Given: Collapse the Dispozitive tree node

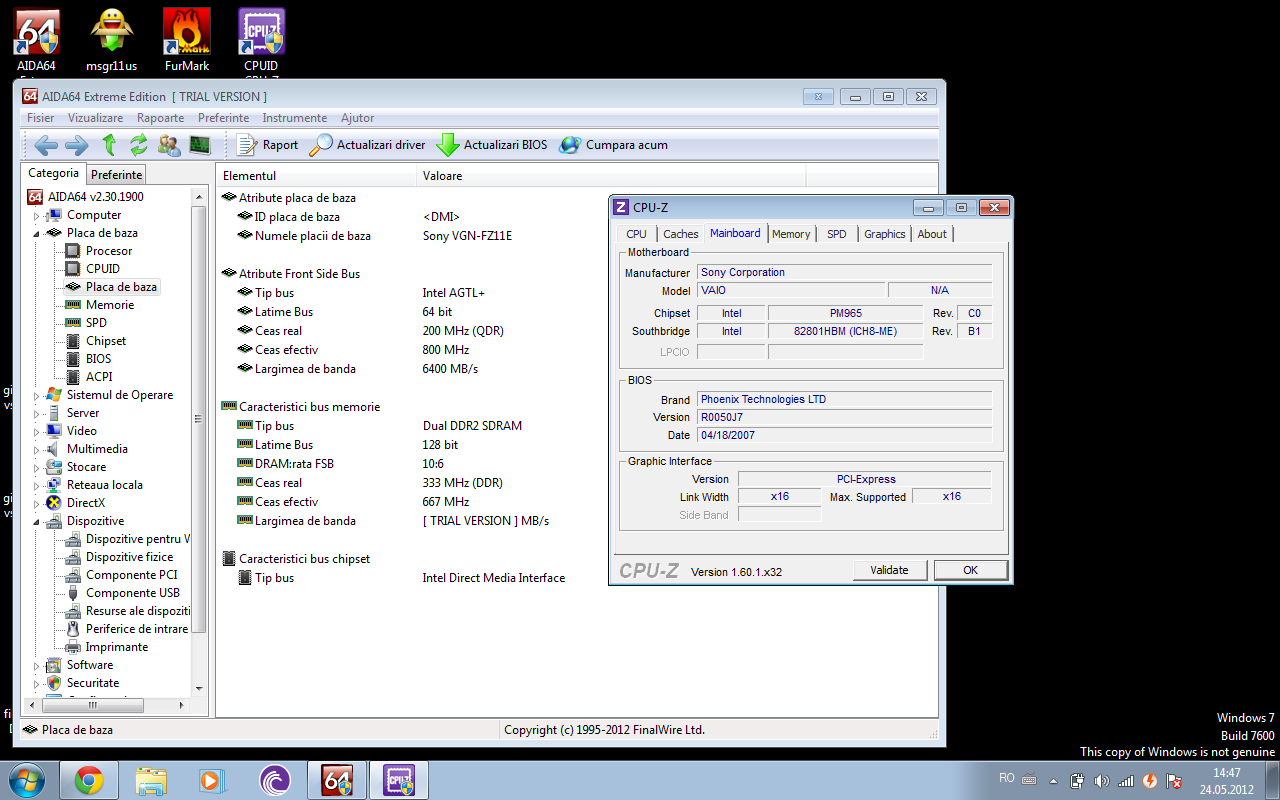Looking at the screenshot, I should pyautogui.click(x=37, y=521).
